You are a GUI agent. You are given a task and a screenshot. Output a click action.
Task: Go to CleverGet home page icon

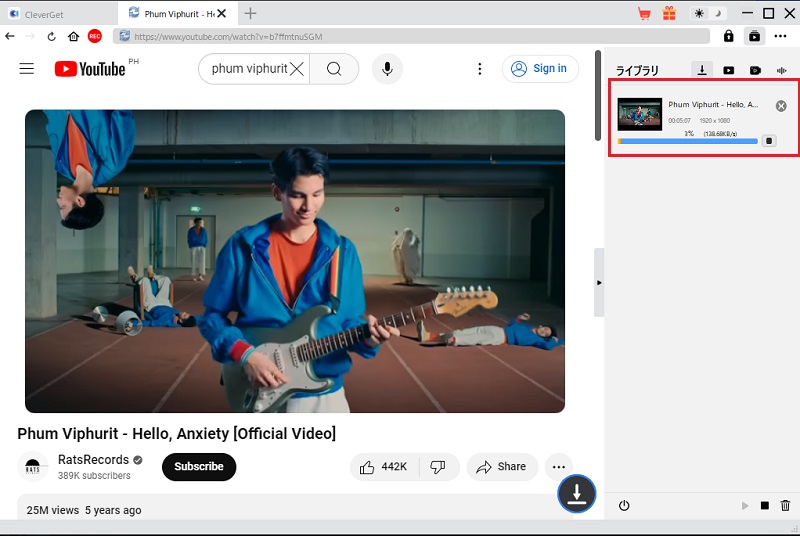click(x=73, y=36)
